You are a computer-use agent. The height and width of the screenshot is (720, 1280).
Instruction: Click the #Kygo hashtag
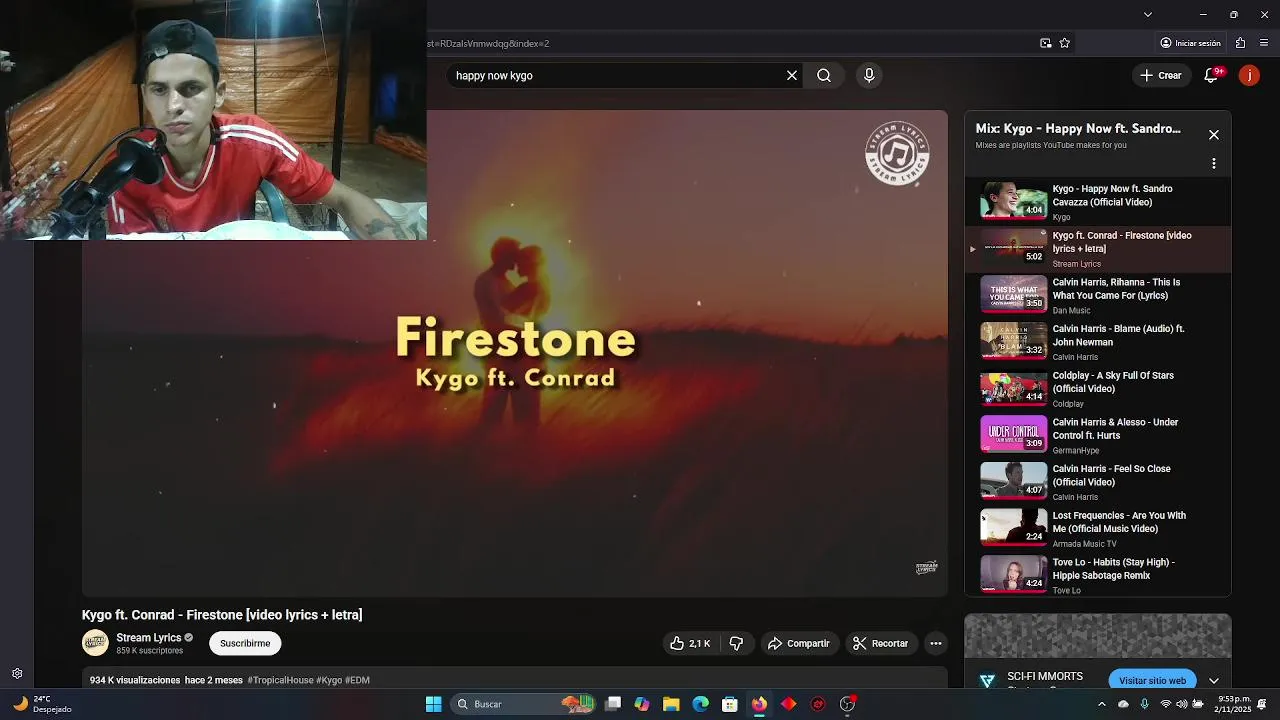[329, 680]
